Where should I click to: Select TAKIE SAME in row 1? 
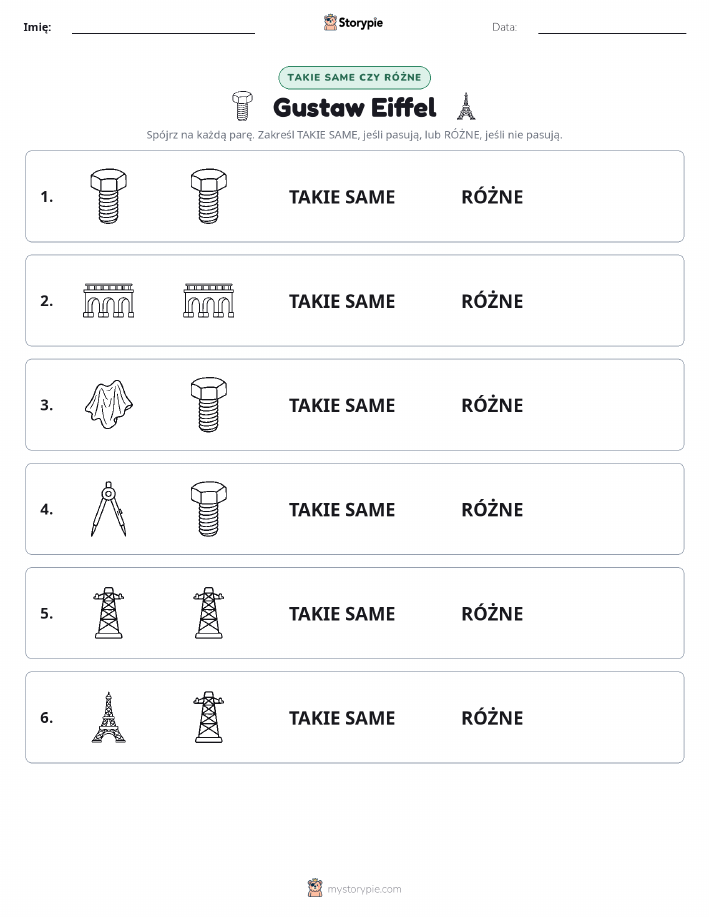tap(342, 197)
